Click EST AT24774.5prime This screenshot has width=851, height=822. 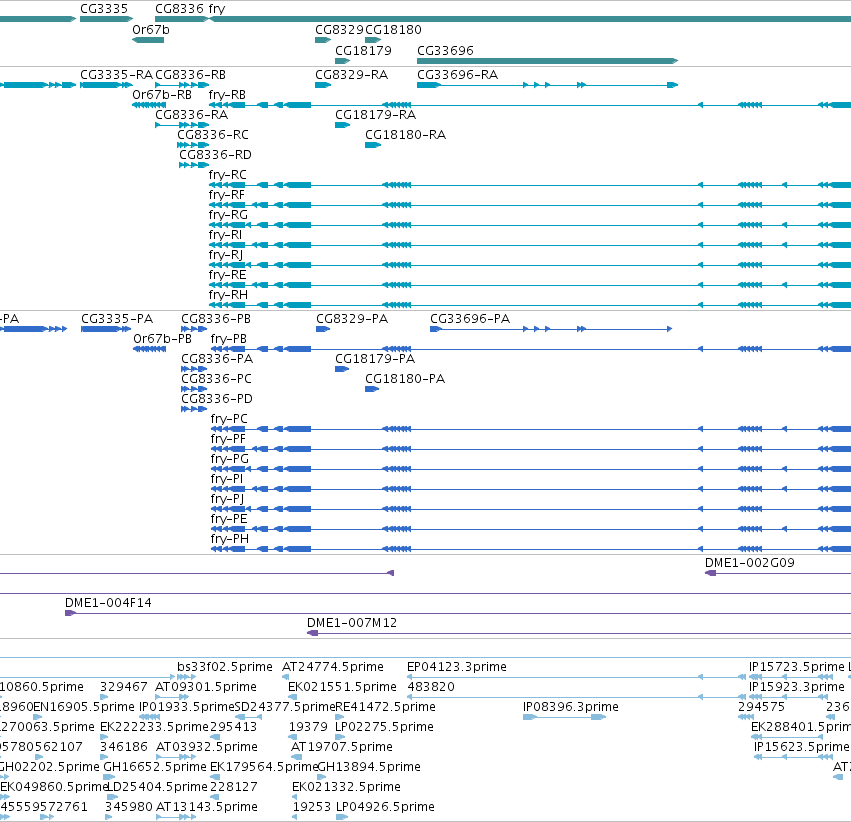[333, 667]
